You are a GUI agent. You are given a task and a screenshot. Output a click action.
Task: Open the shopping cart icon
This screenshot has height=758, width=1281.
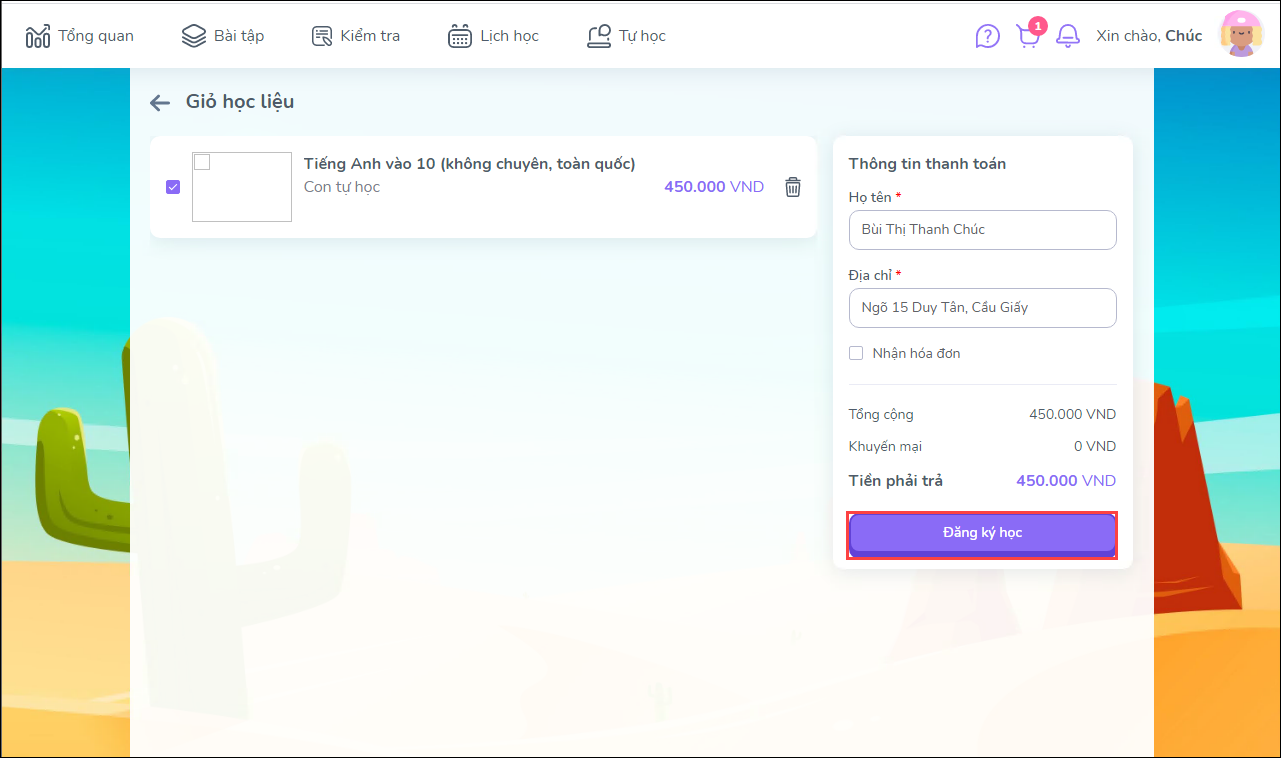coord(1028,36)
